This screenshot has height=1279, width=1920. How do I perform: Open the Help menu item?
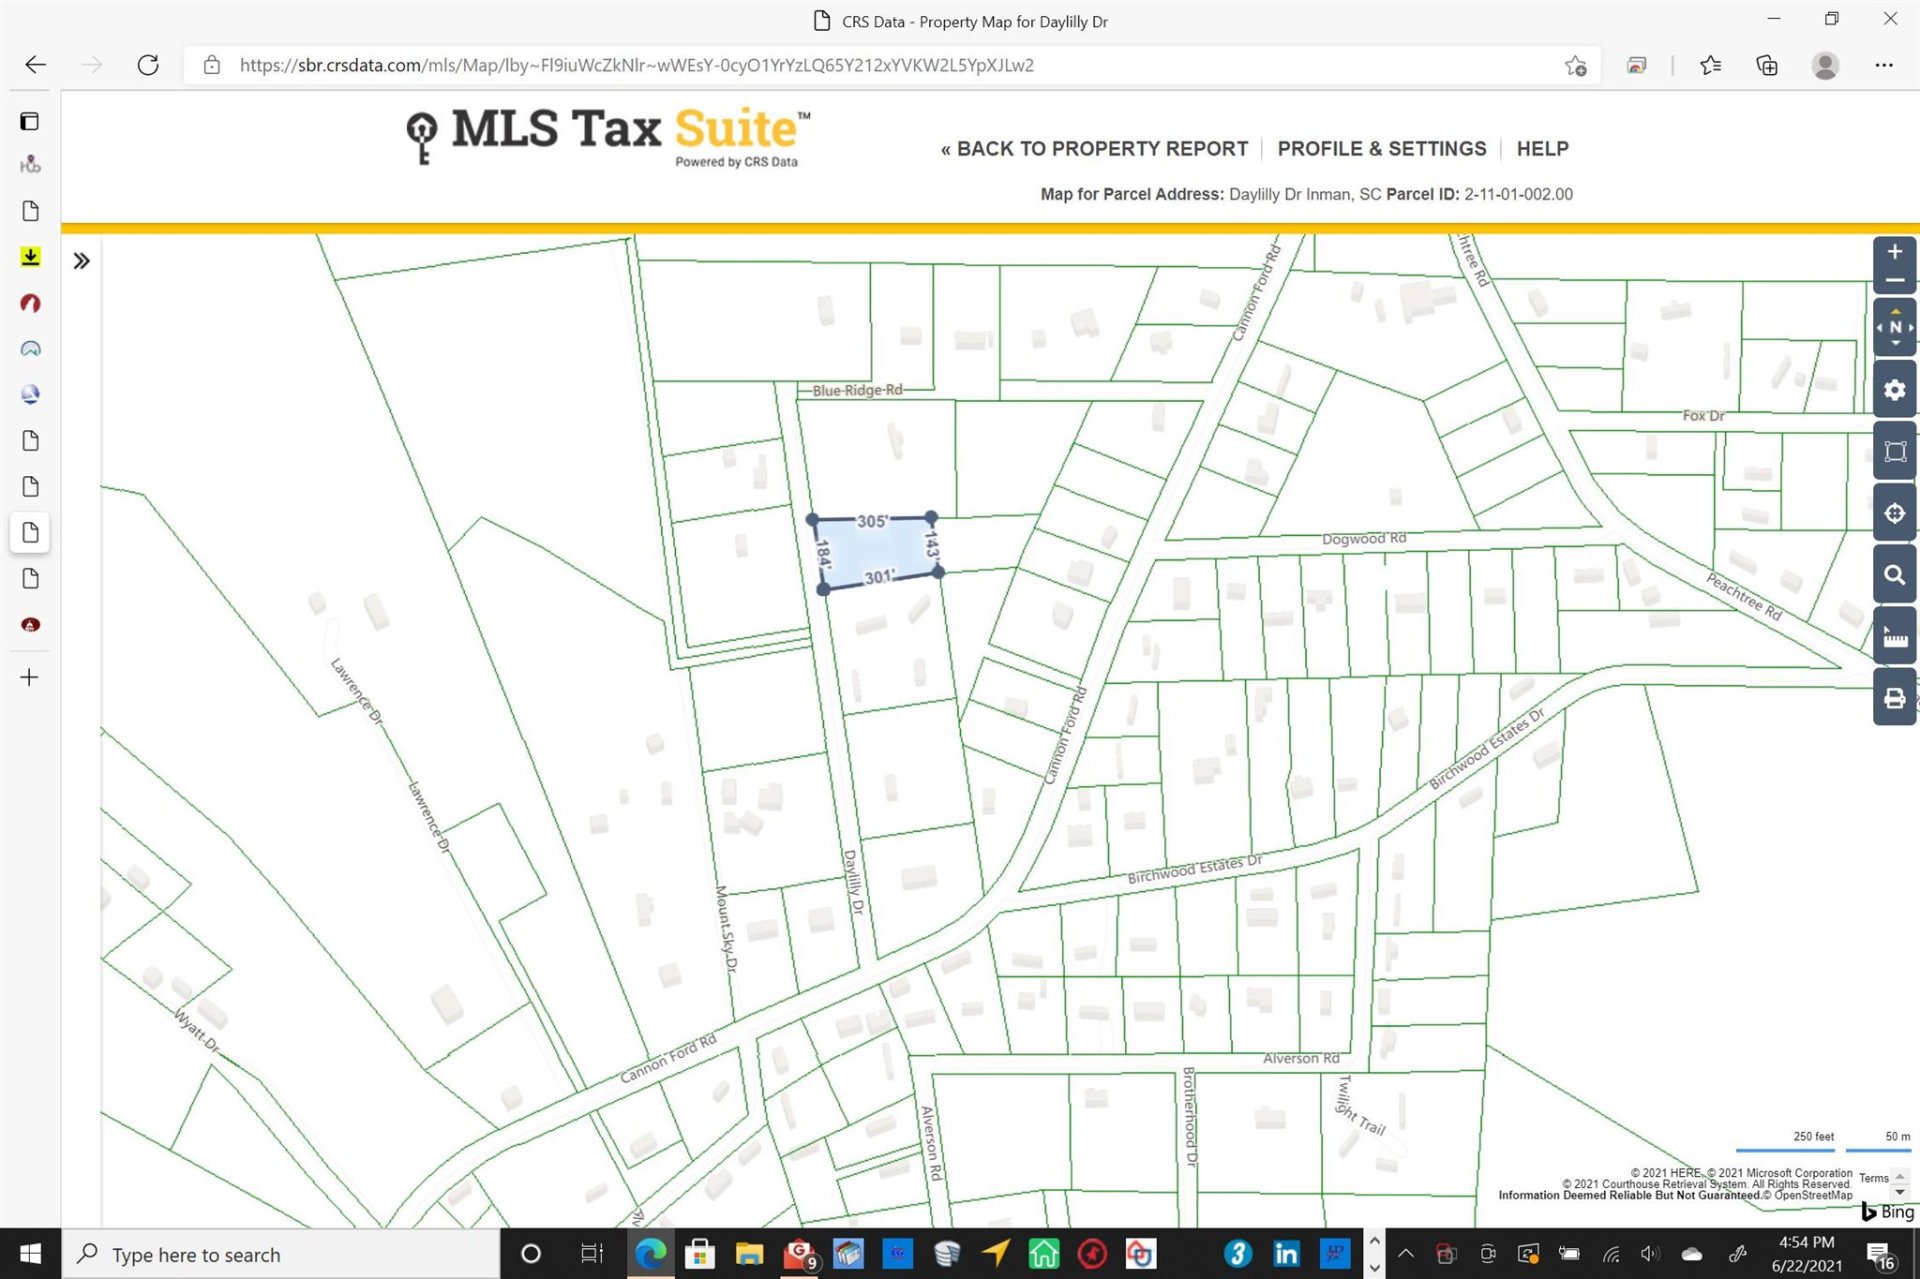[1542, 149]
